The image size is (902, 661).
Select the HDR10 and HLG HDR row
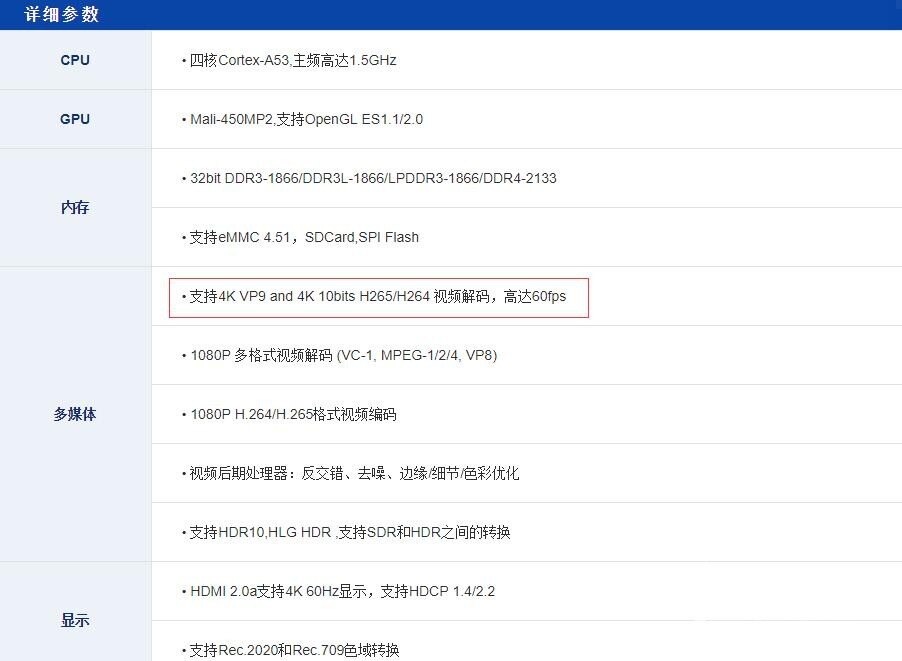(x=345, y=532)
